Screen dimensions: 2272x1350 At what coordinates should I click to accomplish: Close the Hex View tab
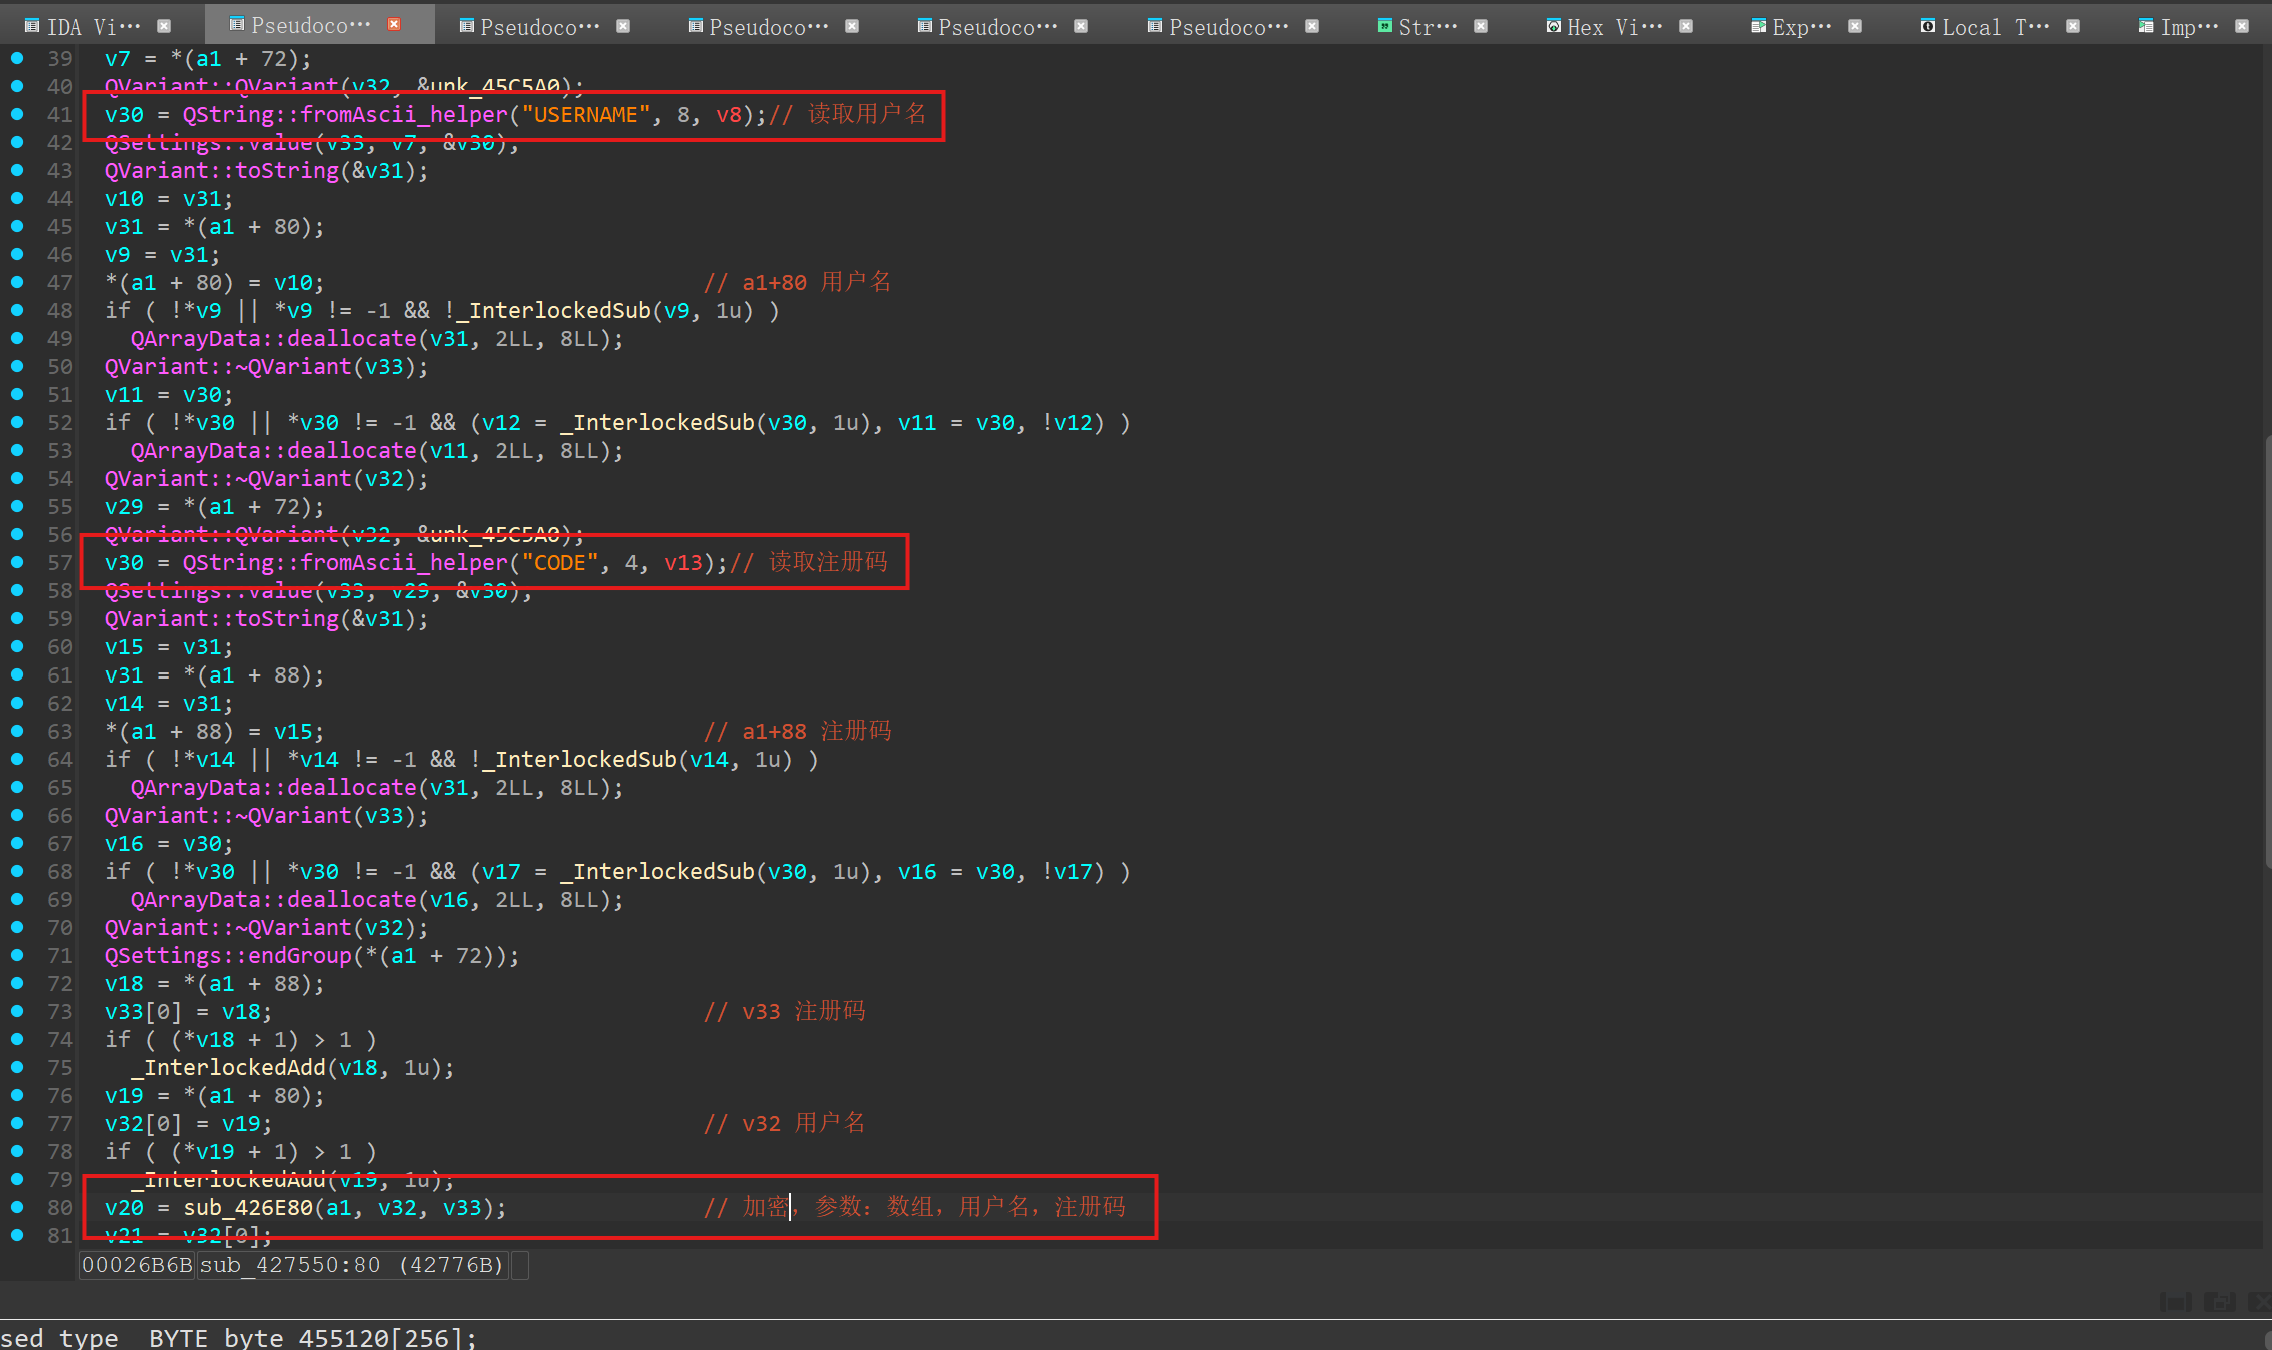click(x=1686, y=26)
